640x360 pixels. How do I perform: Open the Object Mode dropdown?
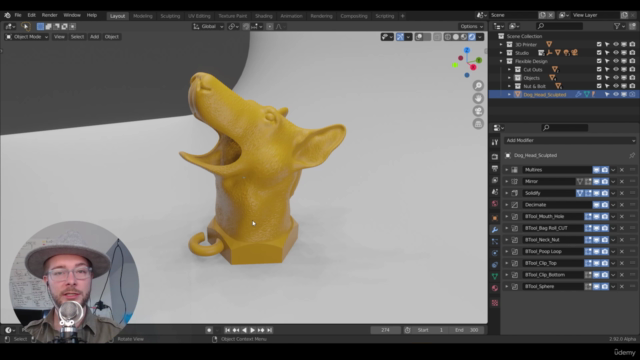pyautogui.click(x=27, y=37)
